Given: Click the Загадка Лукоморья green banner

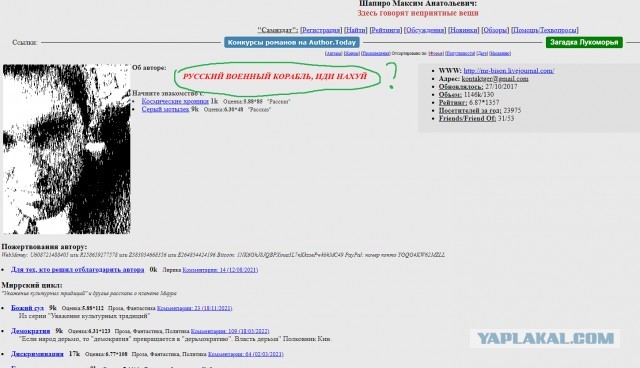Looking at the screenshot, I should click(584, 42).
